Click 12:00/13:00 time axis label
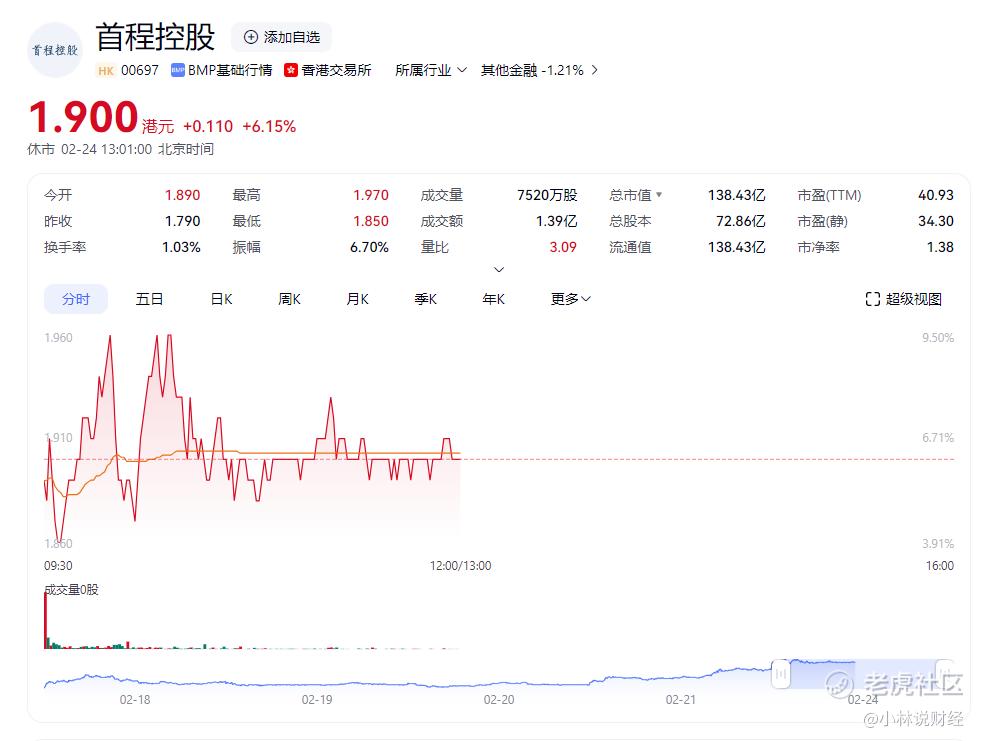Screen dimensions: 982x741 460,566
